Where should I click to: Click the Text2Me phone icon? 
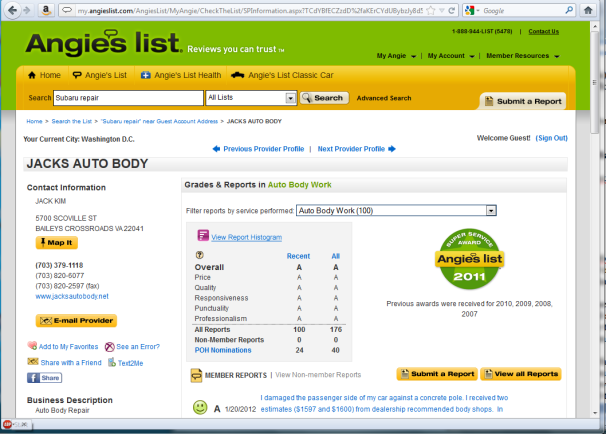(112, 362)
